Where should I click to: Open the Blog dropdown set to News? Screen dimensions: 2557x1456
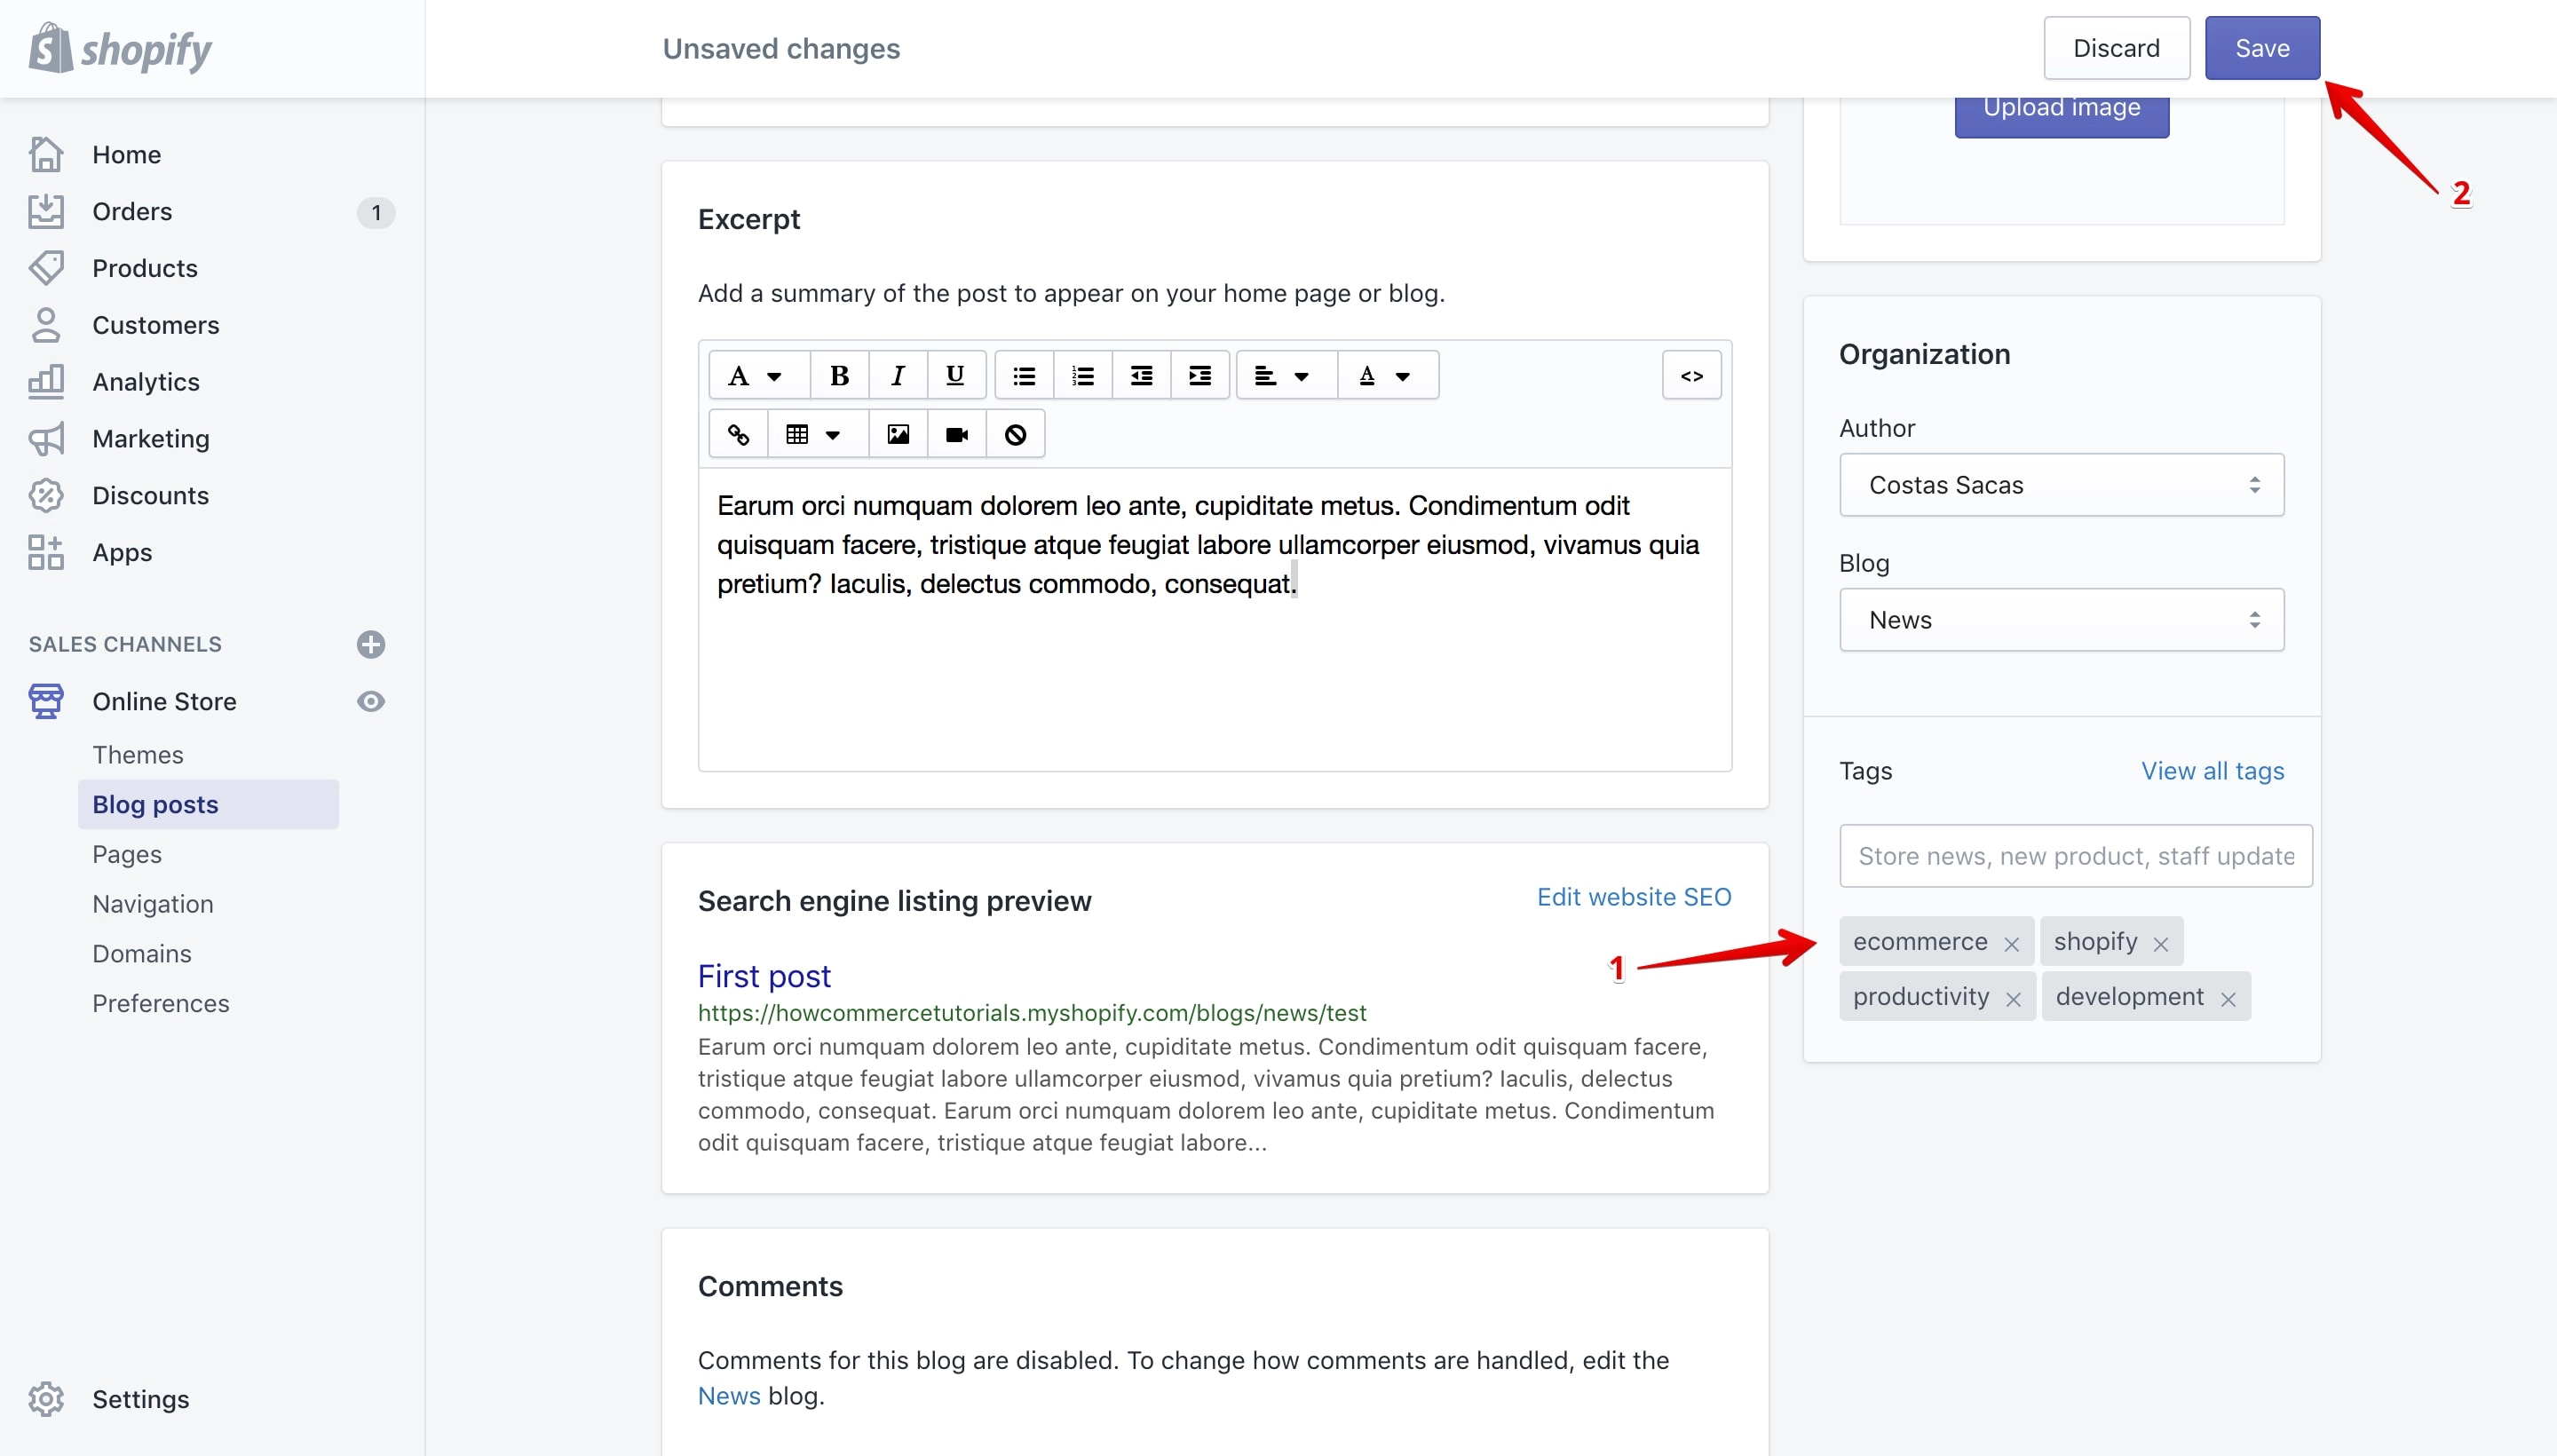pyautogui.click(x=2061, y=620)
